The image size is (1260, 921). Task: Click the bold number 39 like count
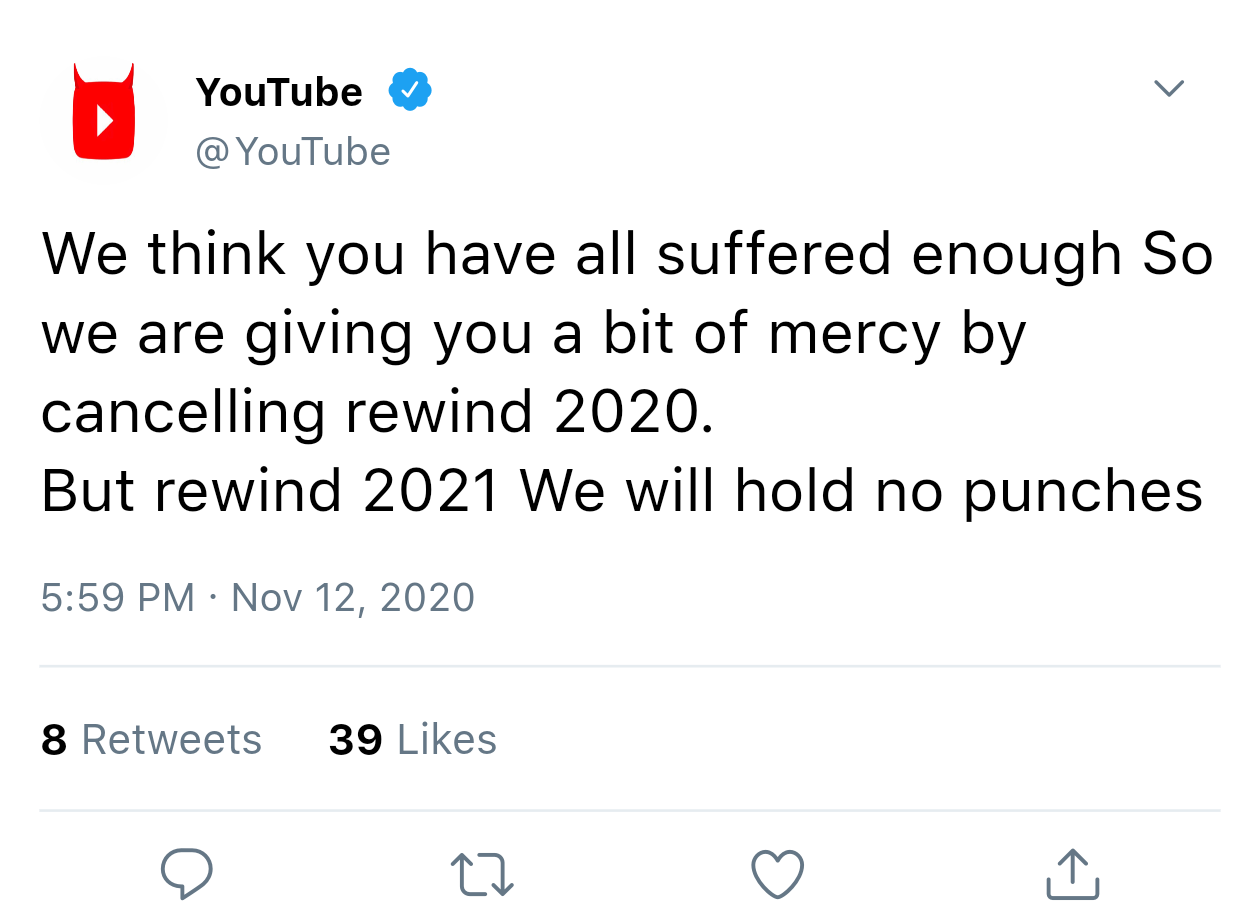pyautogui.click(x=355, y=740)
